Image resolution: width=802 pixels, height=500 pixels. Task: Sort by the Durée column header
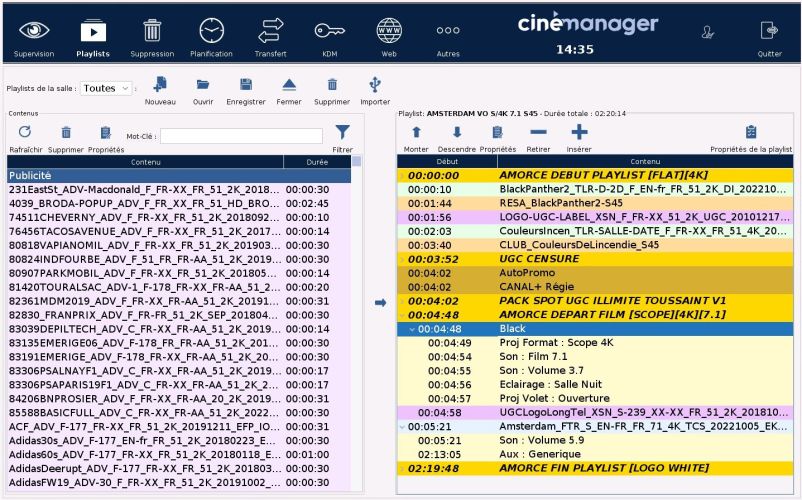tap(317, 162)
